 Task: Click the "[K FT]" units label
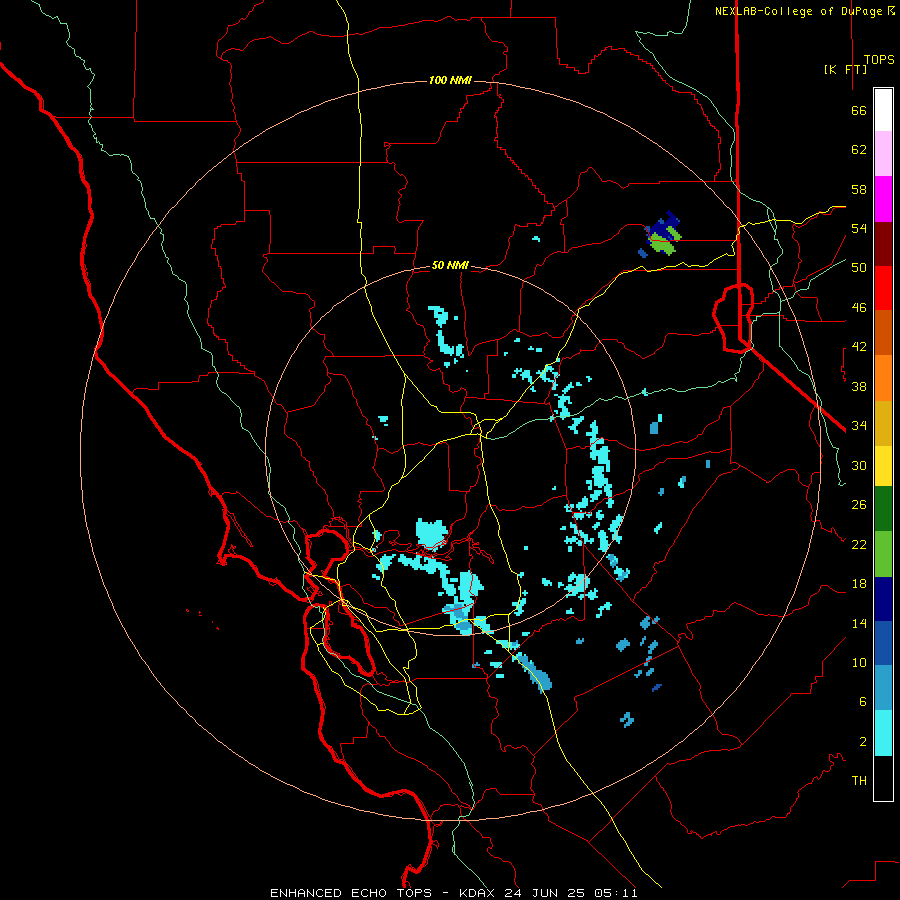tap(845, 69)
